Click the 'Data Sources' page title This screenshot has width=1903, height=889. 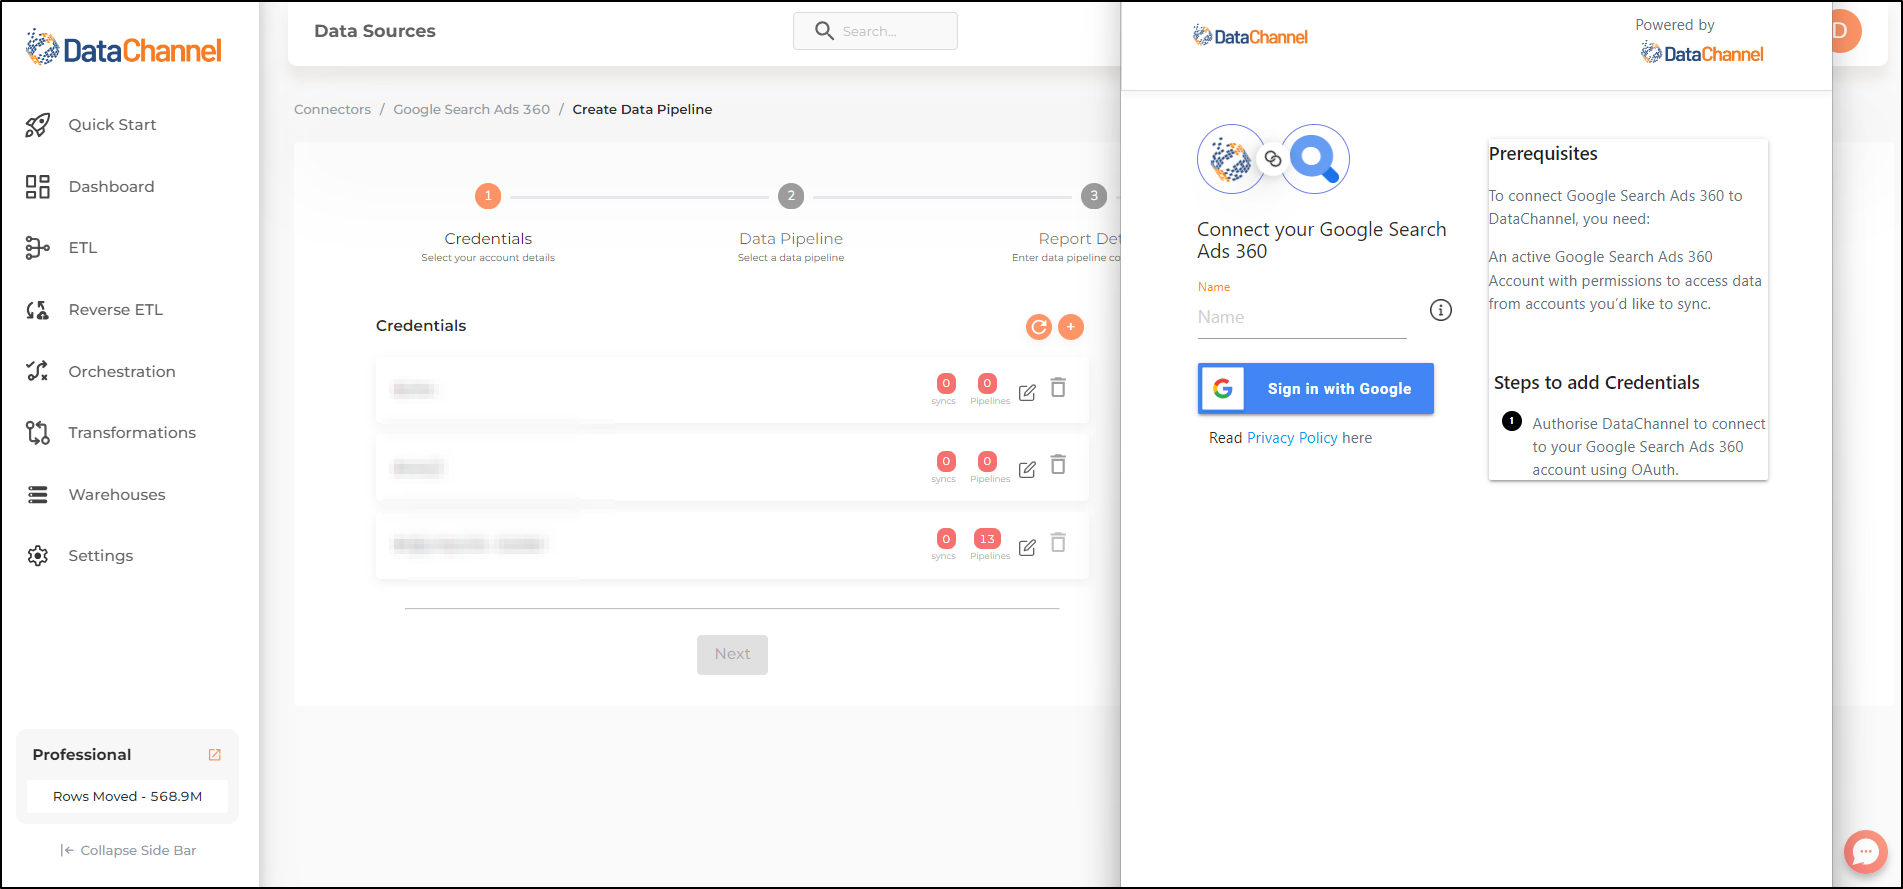click(x=375, y=31)
